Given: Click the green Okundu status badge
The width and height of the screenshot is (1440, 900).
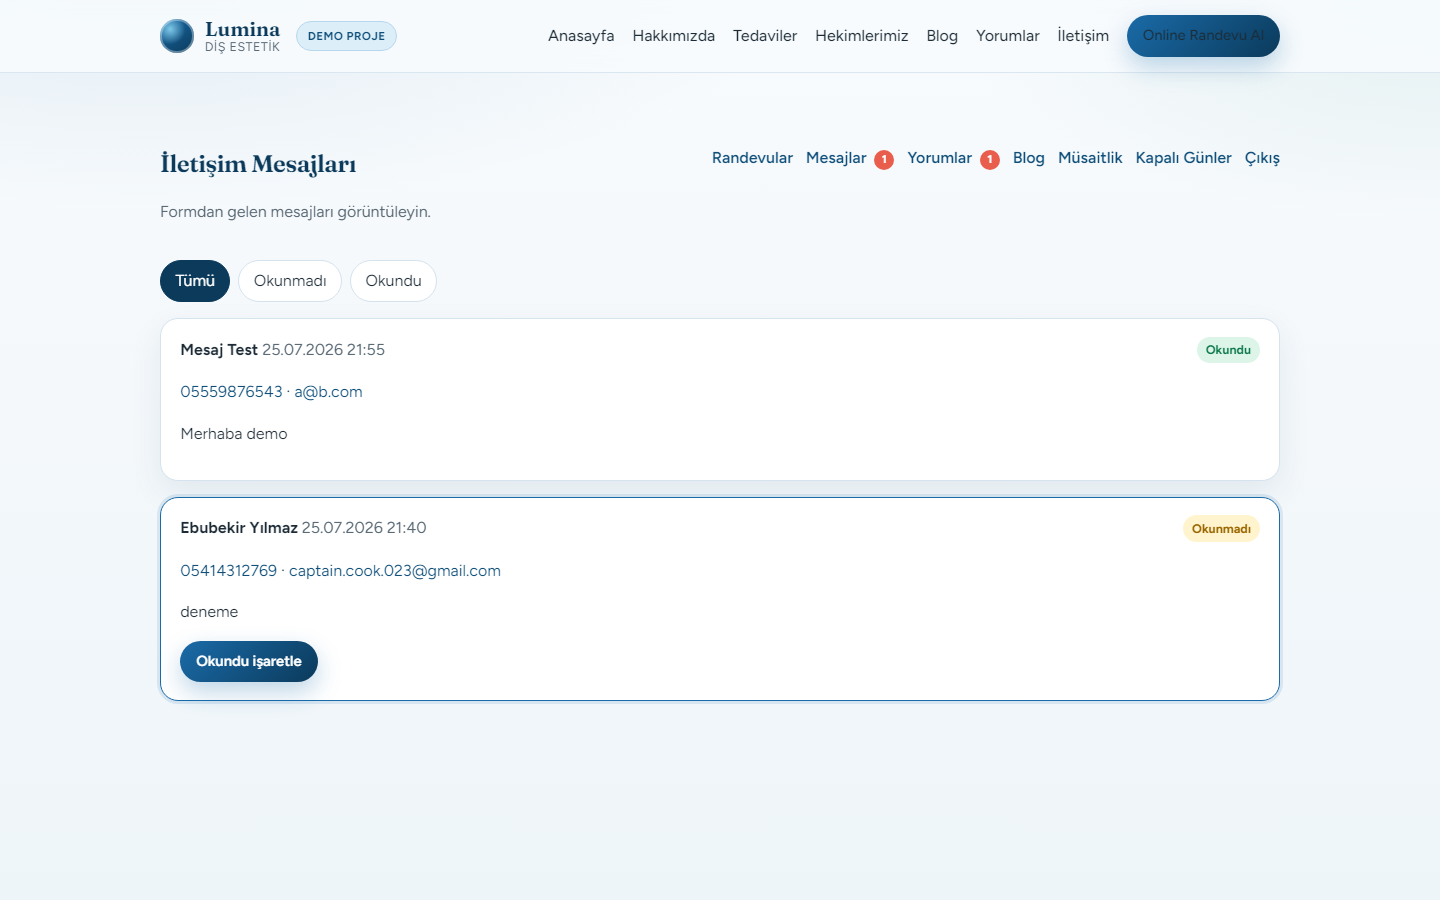Looking at the screenshot, I should [x=1228, y=350].
